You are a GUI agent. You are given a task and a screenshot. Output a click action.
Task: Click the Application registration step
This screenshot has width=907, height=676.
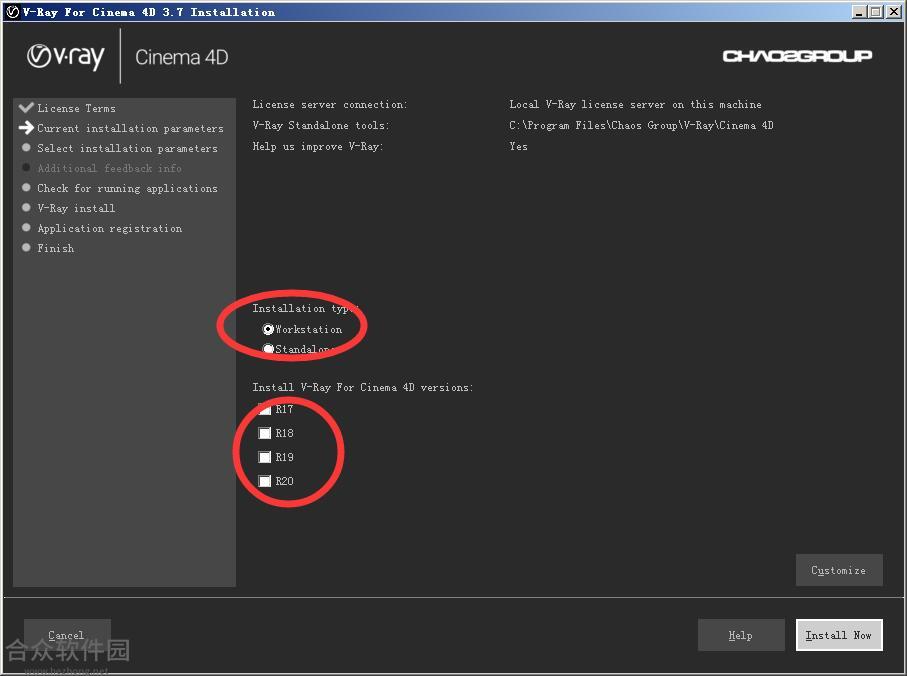(x=109, y=228)
